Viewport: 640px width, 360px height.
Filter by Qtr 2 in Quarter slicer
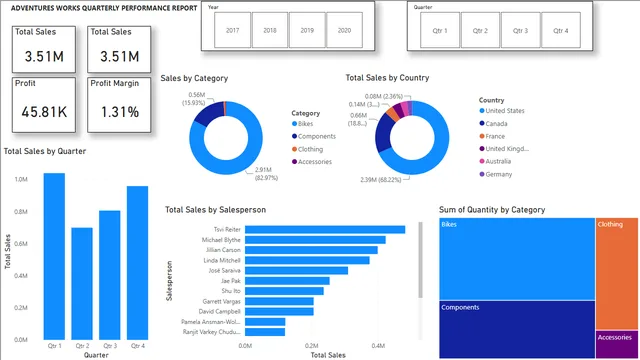click(x=480, y=30)
